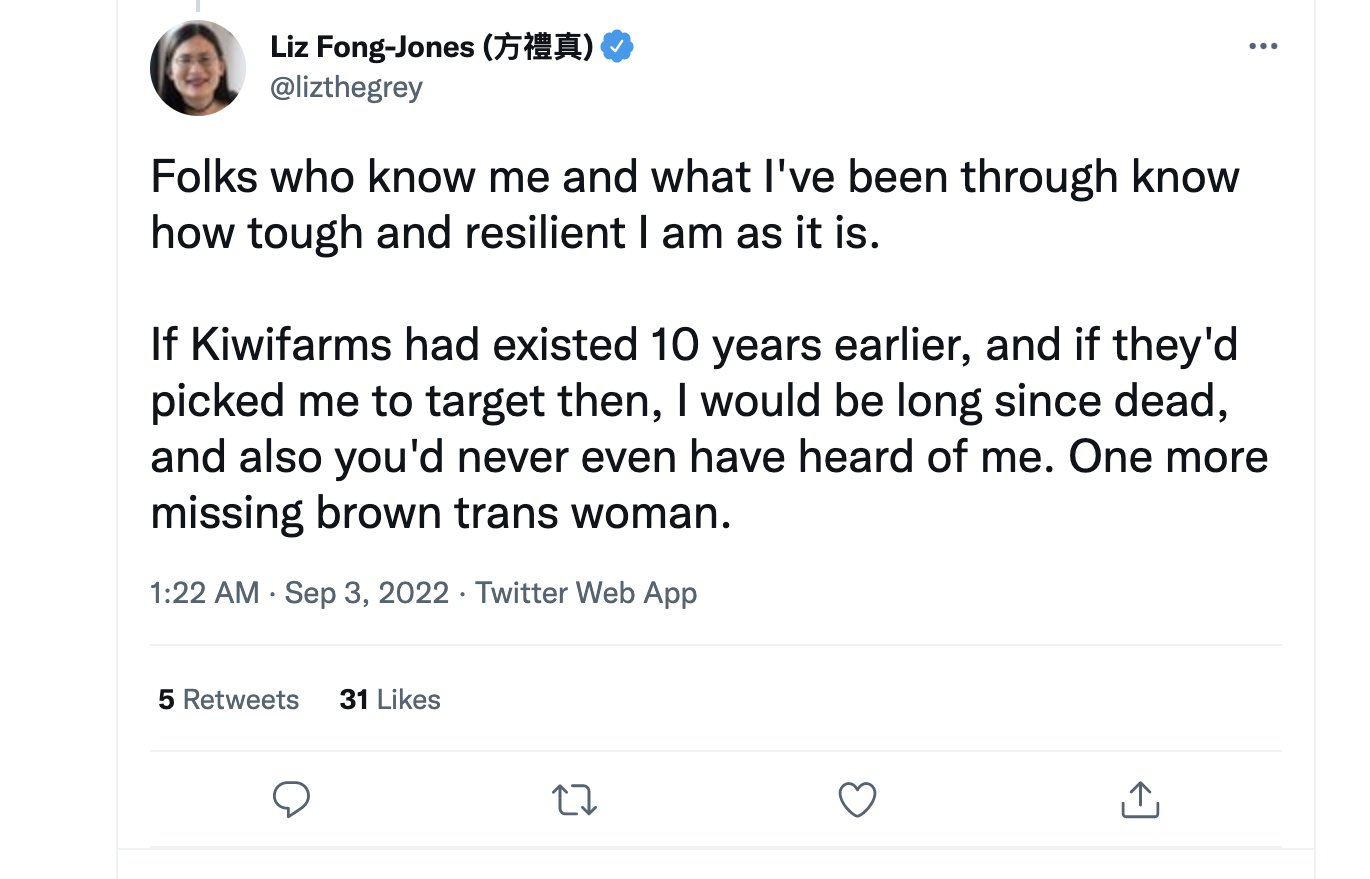View the 31 Likes list

click(390, 699)
